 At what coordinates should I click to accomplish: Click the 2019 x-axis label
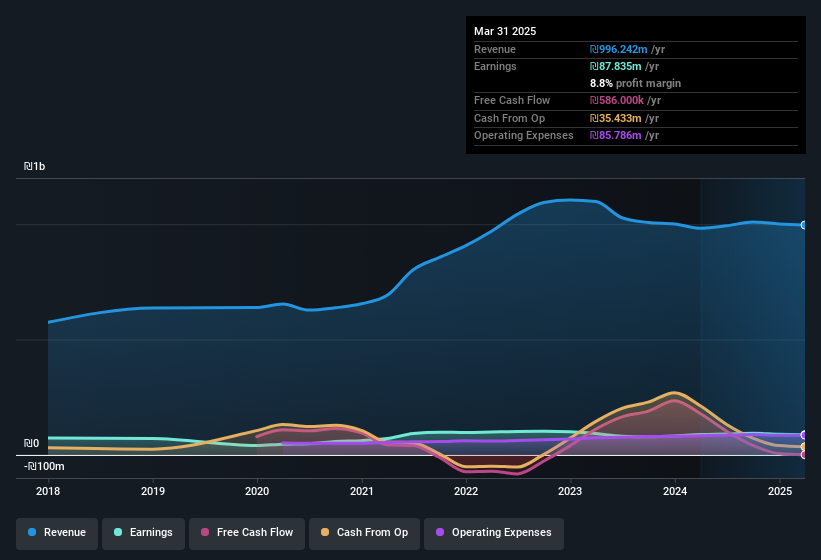[x=153, y=491]
